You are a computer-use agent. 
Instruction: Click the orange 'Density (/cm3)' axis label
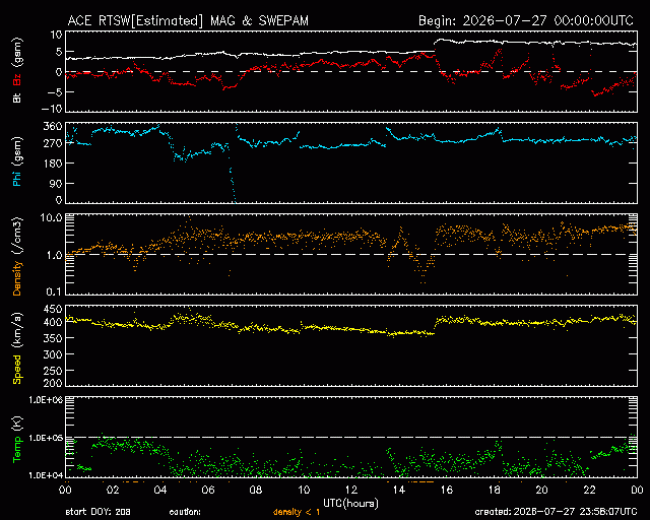pos(17,256)
